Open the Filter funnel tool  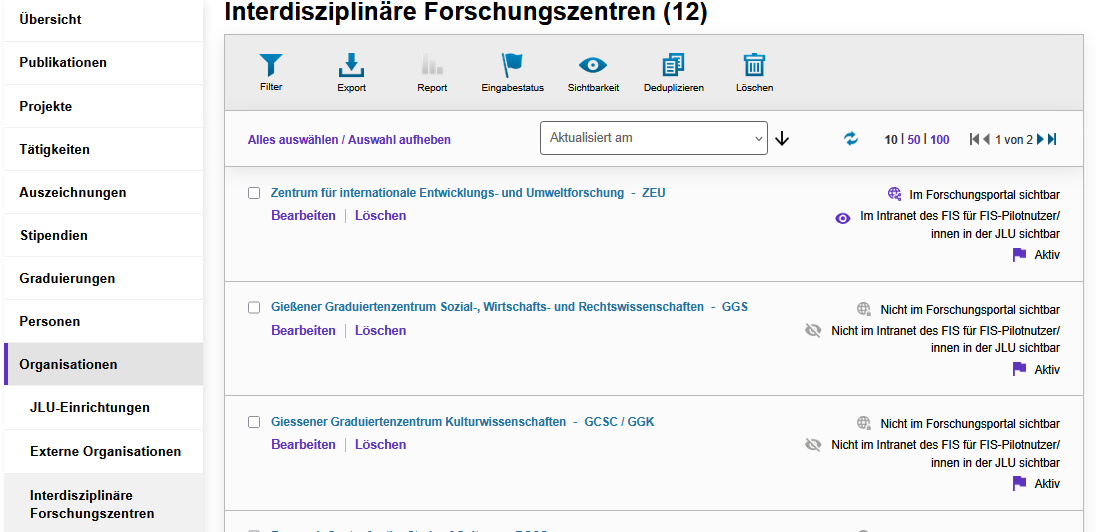tap(271, 65)
